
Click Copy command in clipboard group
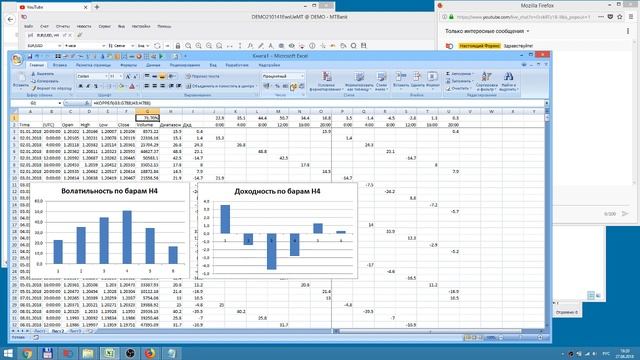[x=44, y=81]
